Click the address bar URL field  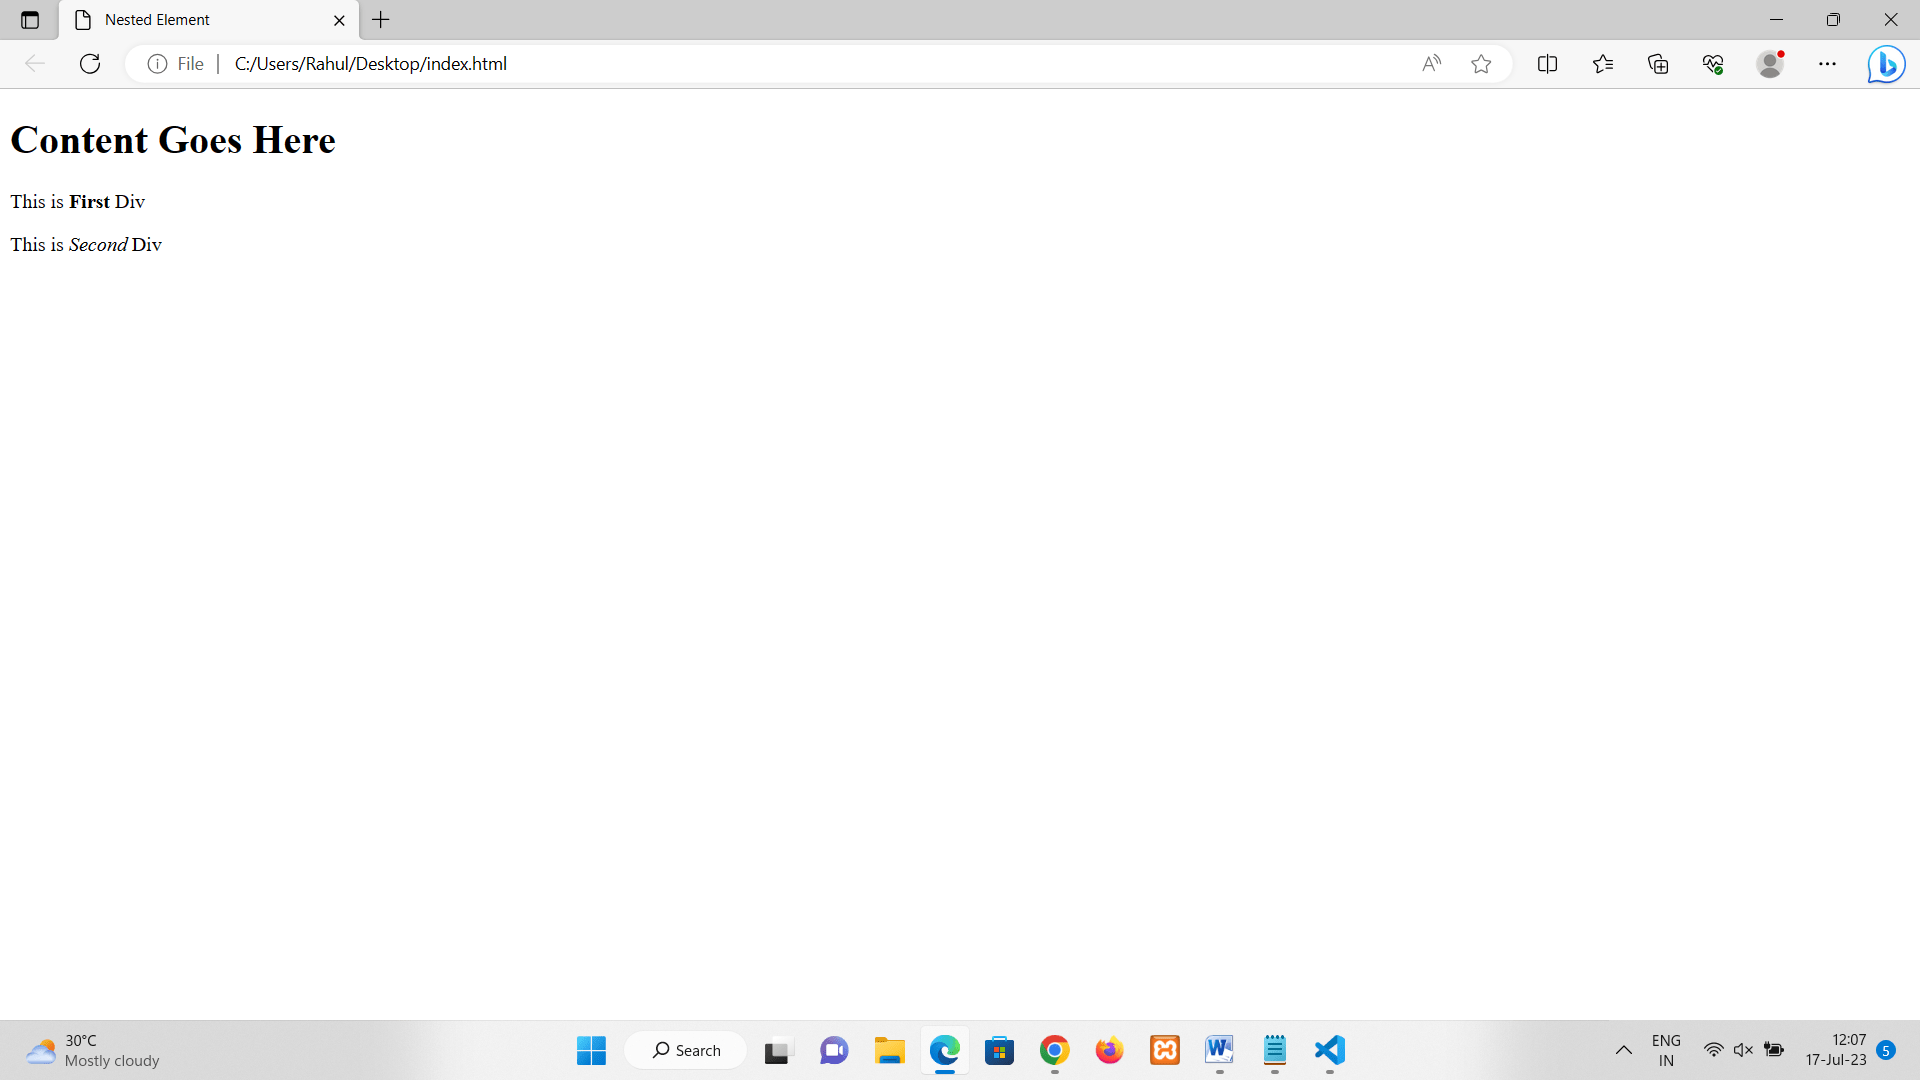(x=700, y=64)
